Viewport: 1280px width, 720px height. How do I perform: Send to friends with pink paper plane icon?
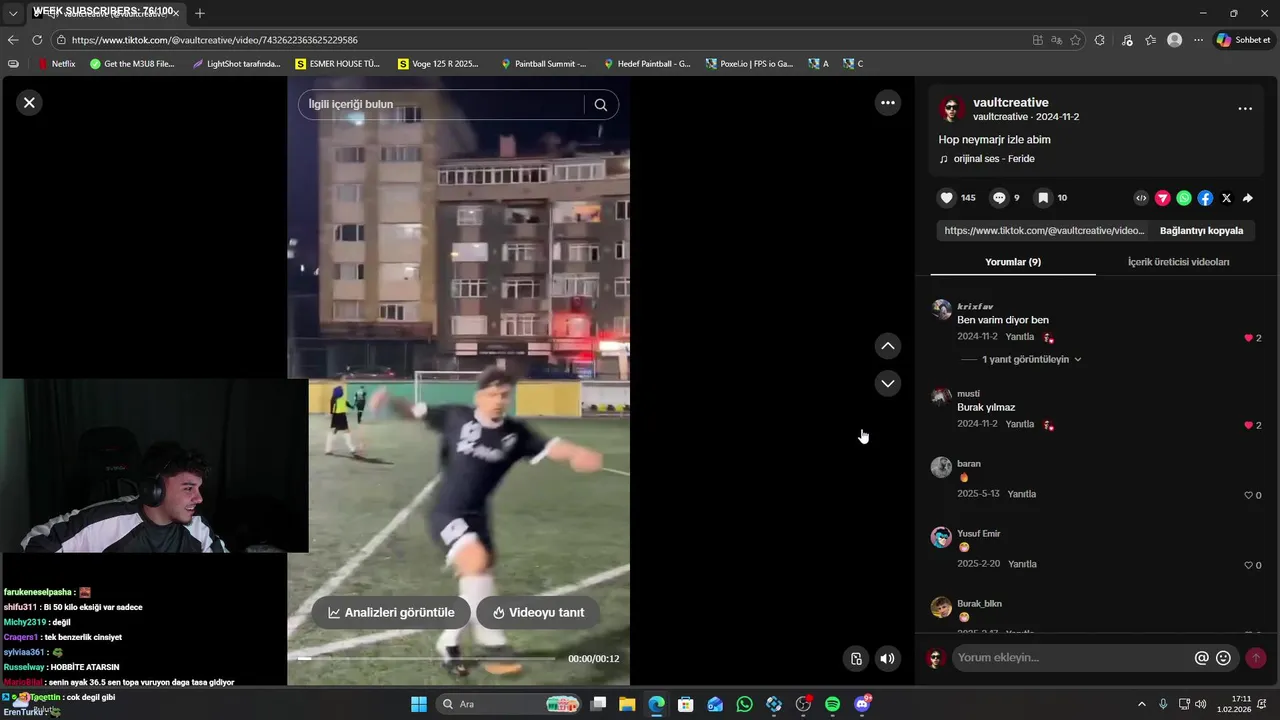(1162, 198)
